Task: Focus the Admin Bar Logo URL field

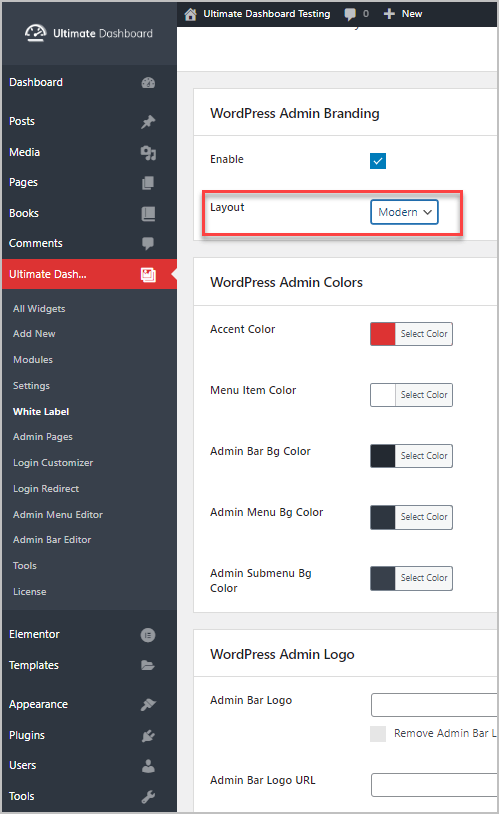Action: 434,784
